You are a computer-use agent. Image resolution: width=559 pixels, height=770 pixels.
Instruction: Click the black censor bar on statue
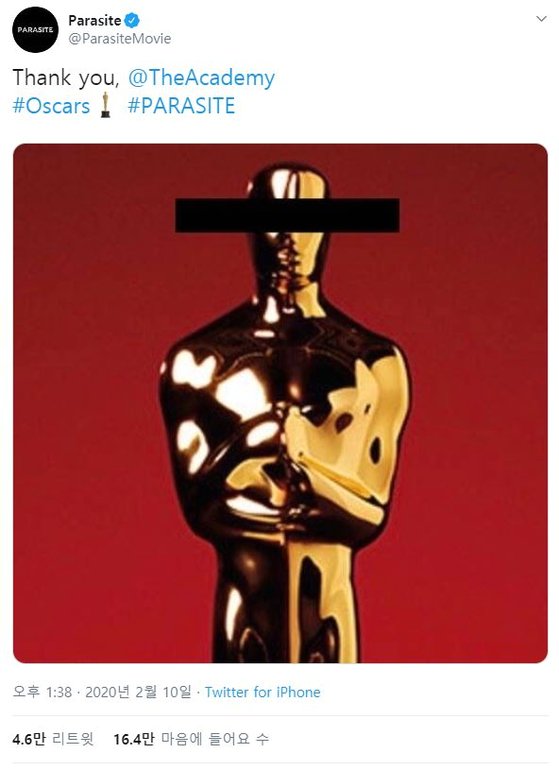[287, 215]
